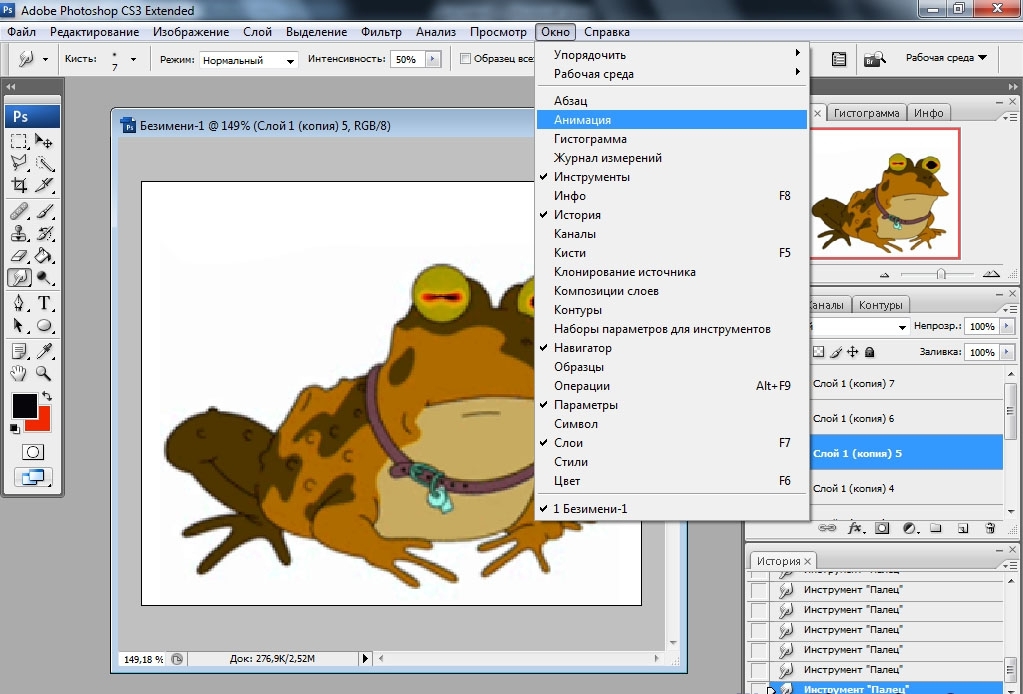Select the Dodge tool

point(44,278)
